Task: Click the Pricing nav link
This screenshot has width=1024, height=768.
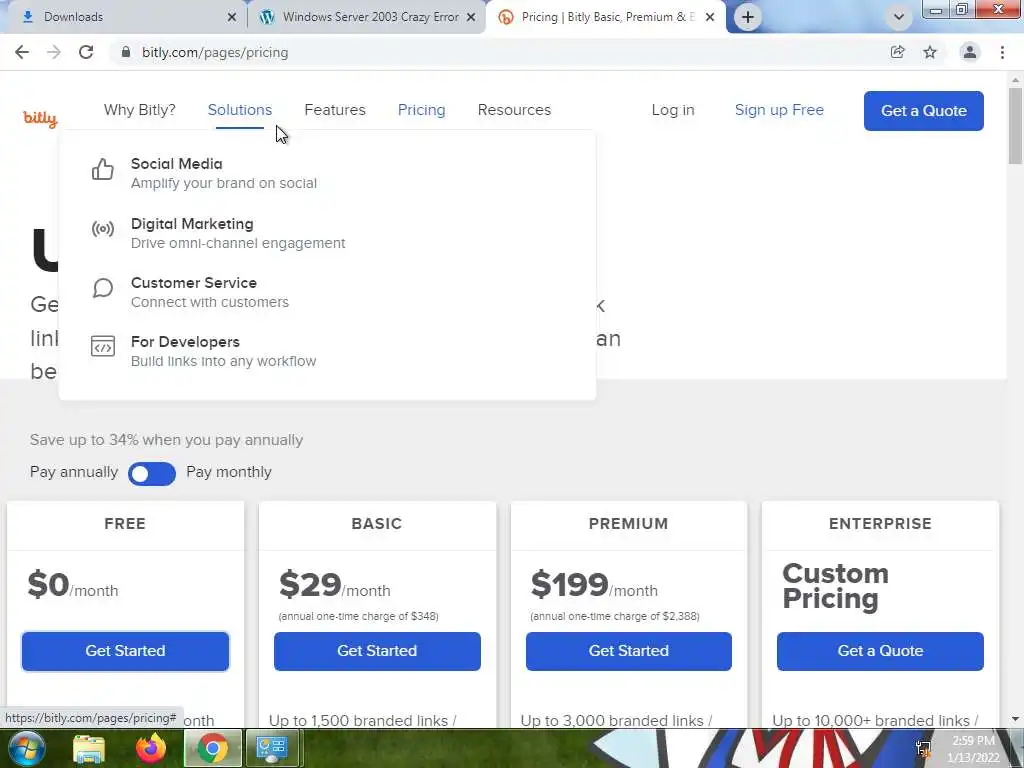Action: pos(421,110)
